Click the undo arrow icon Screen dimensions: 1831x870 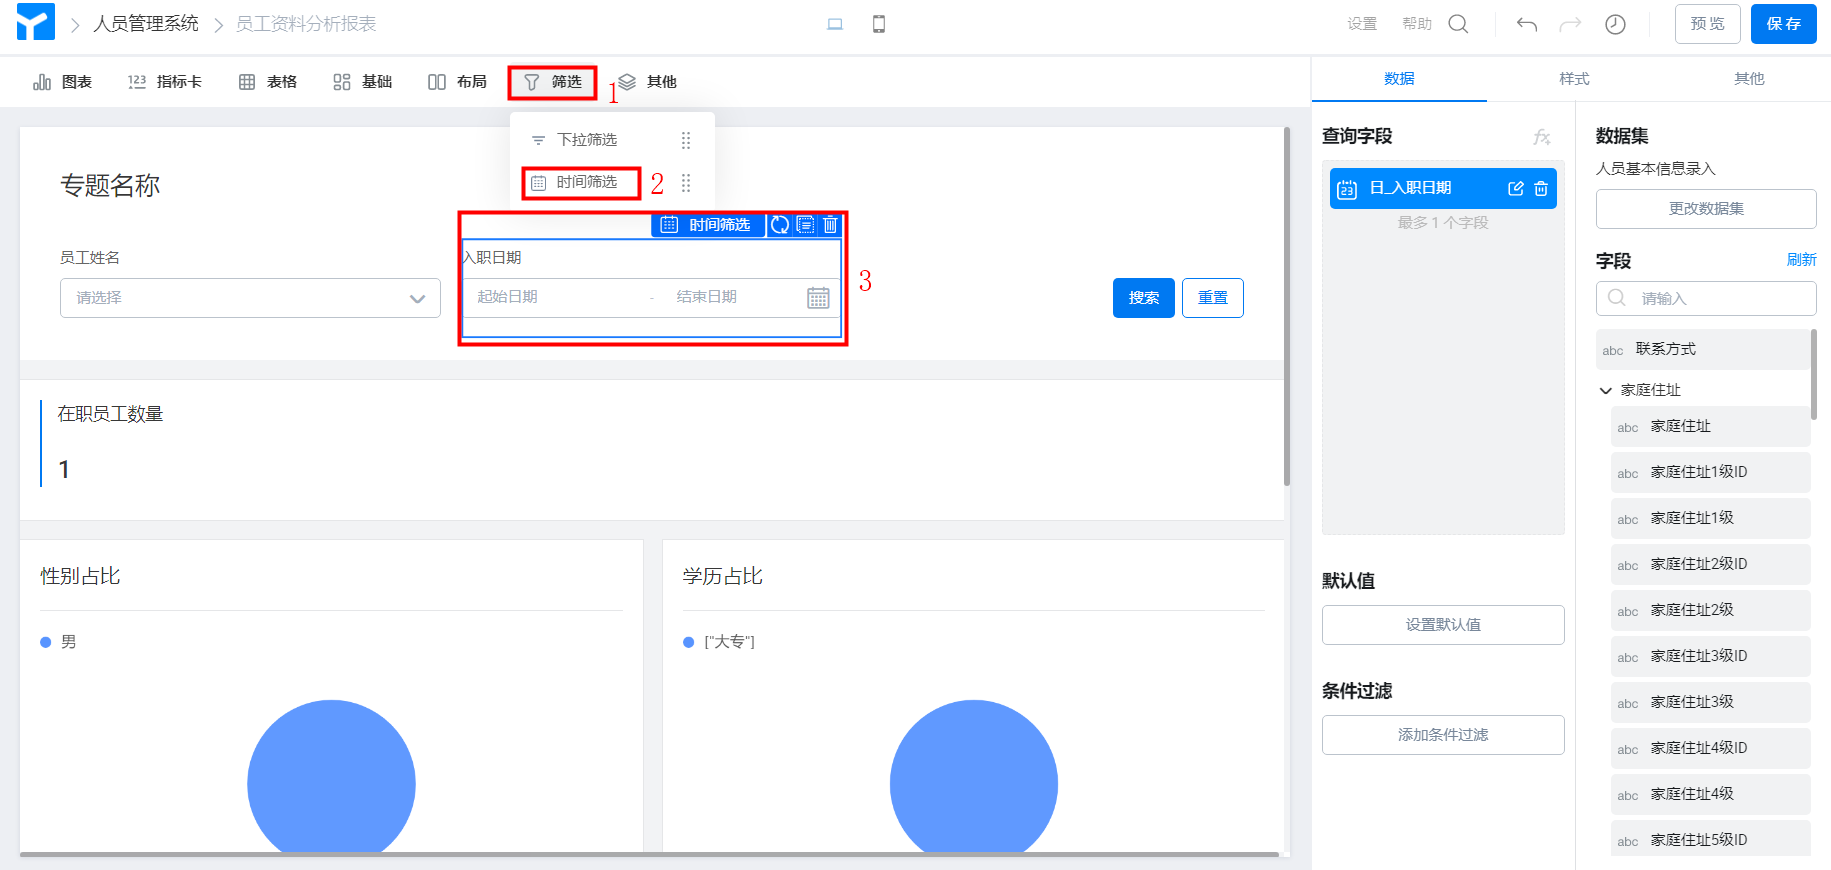tap(1526, 24)
